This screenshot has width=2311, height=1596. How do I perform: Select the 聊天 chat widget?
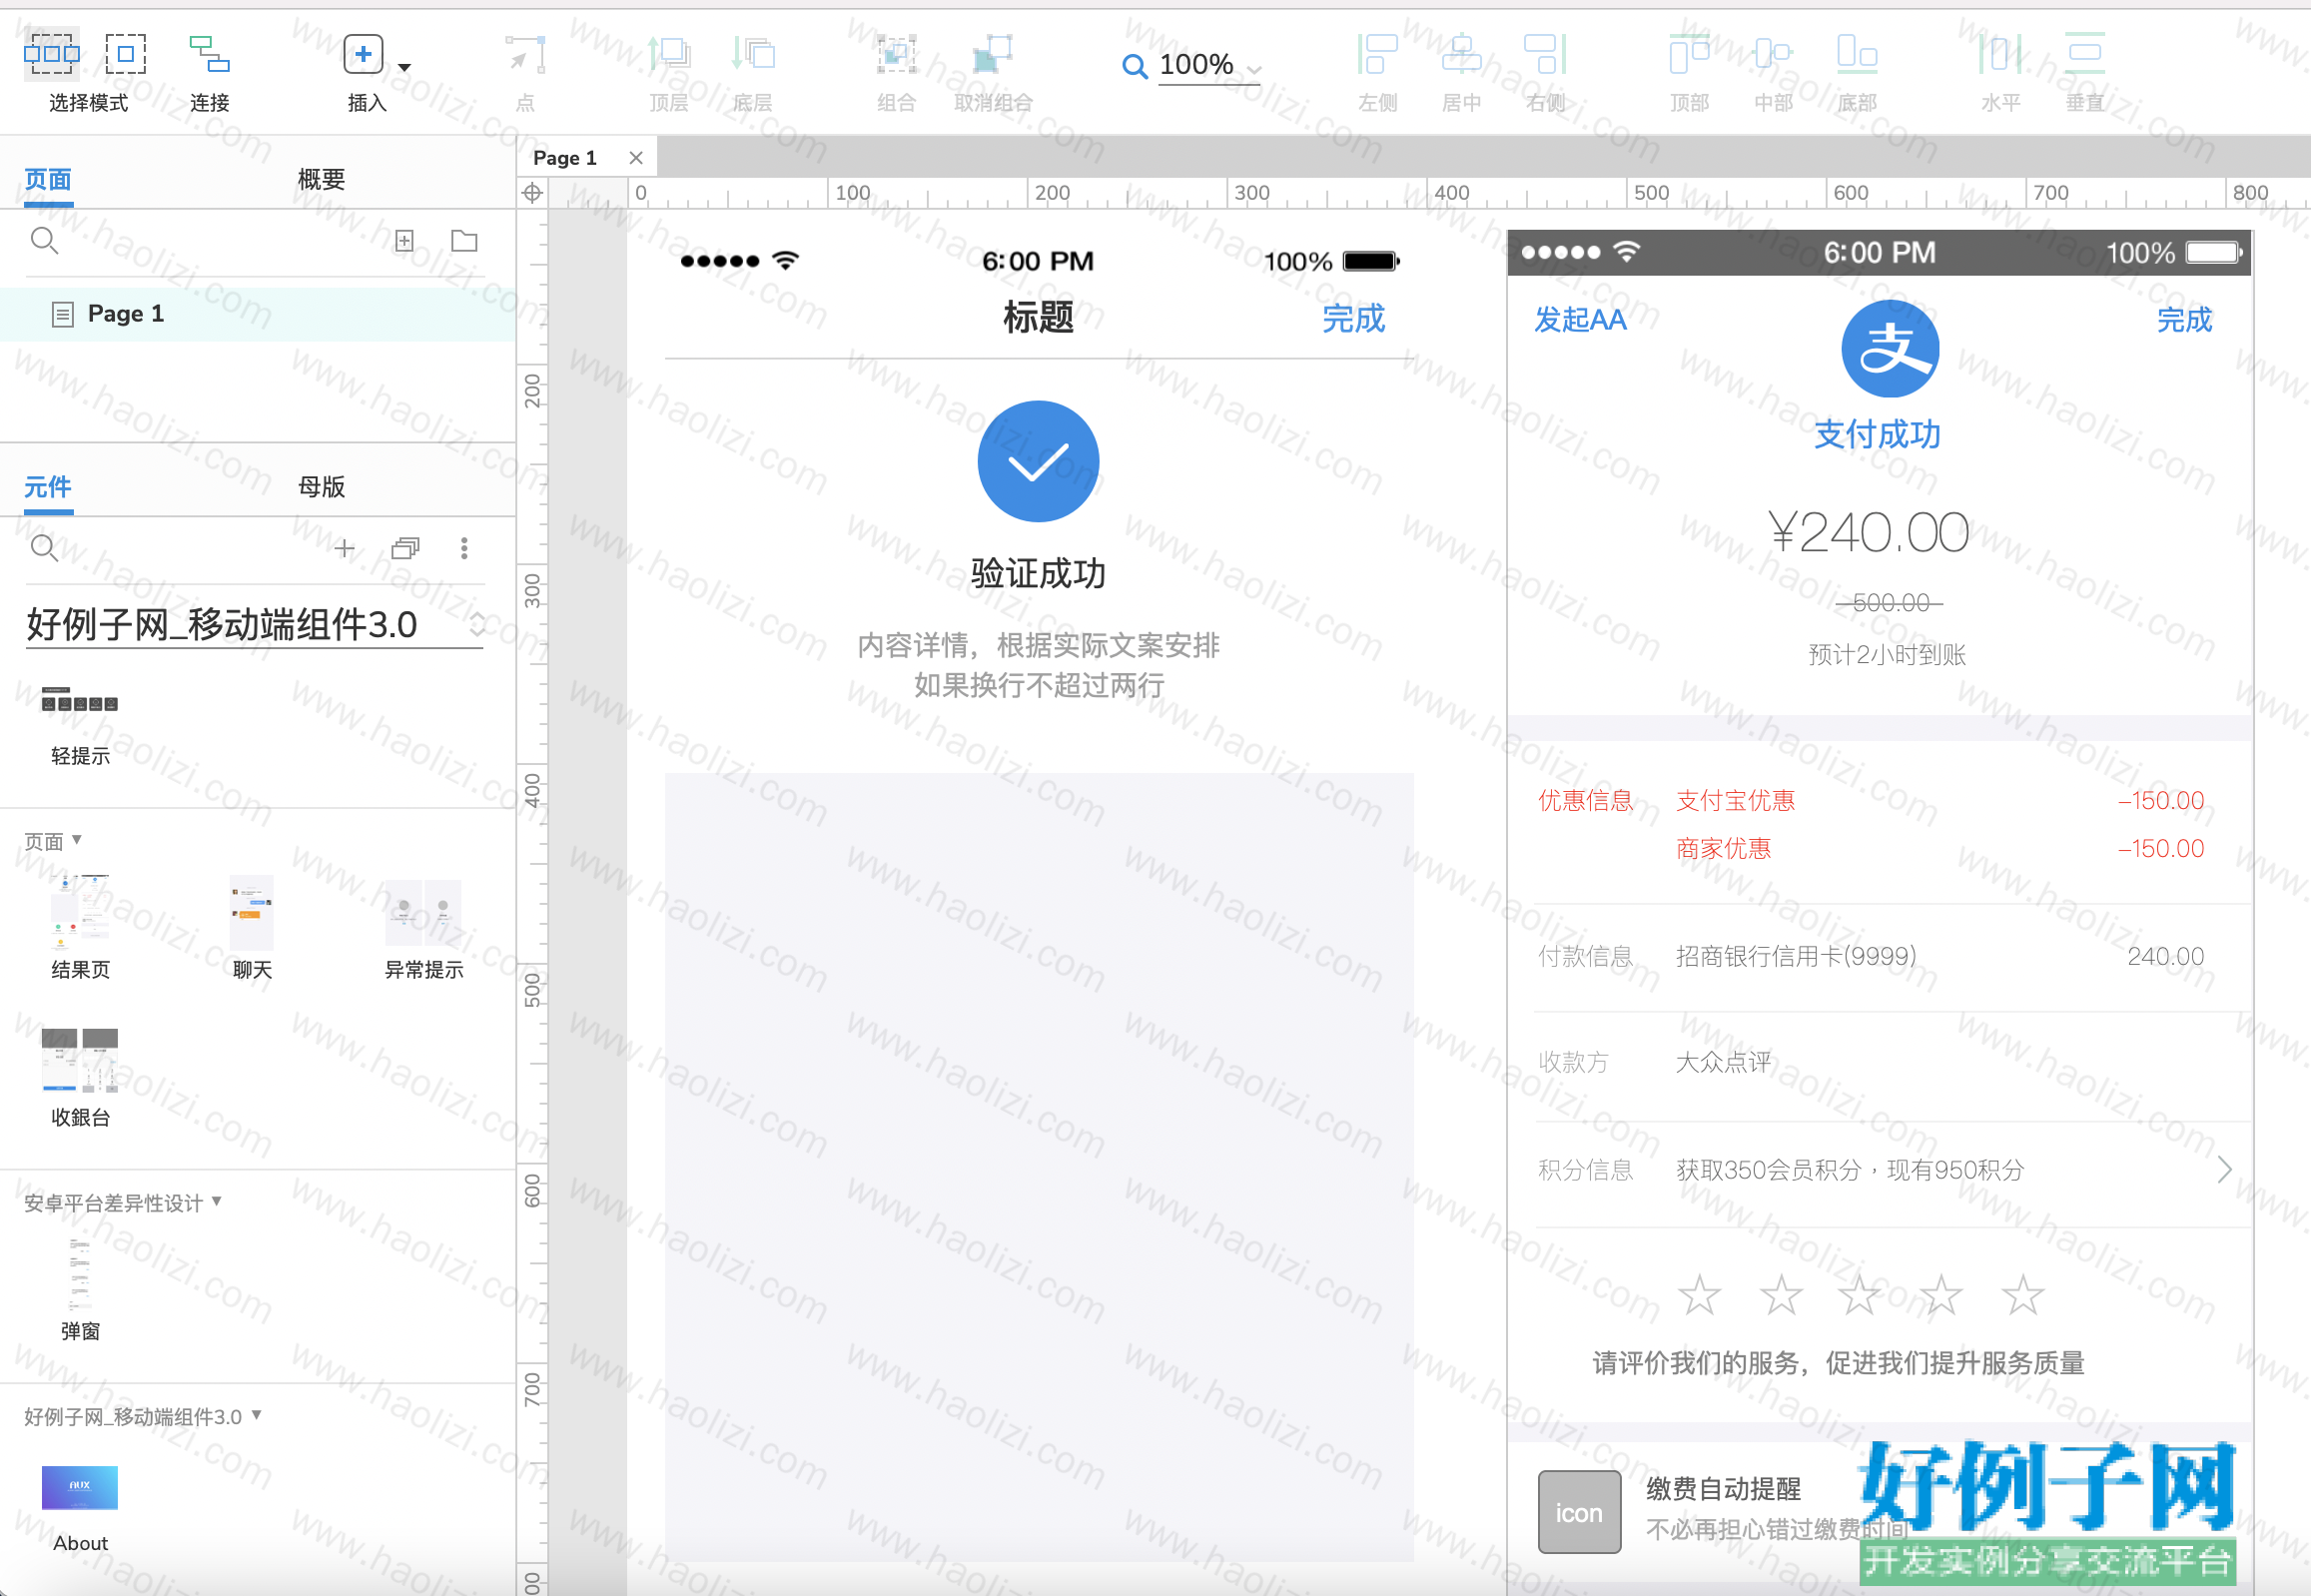point(252,927)
